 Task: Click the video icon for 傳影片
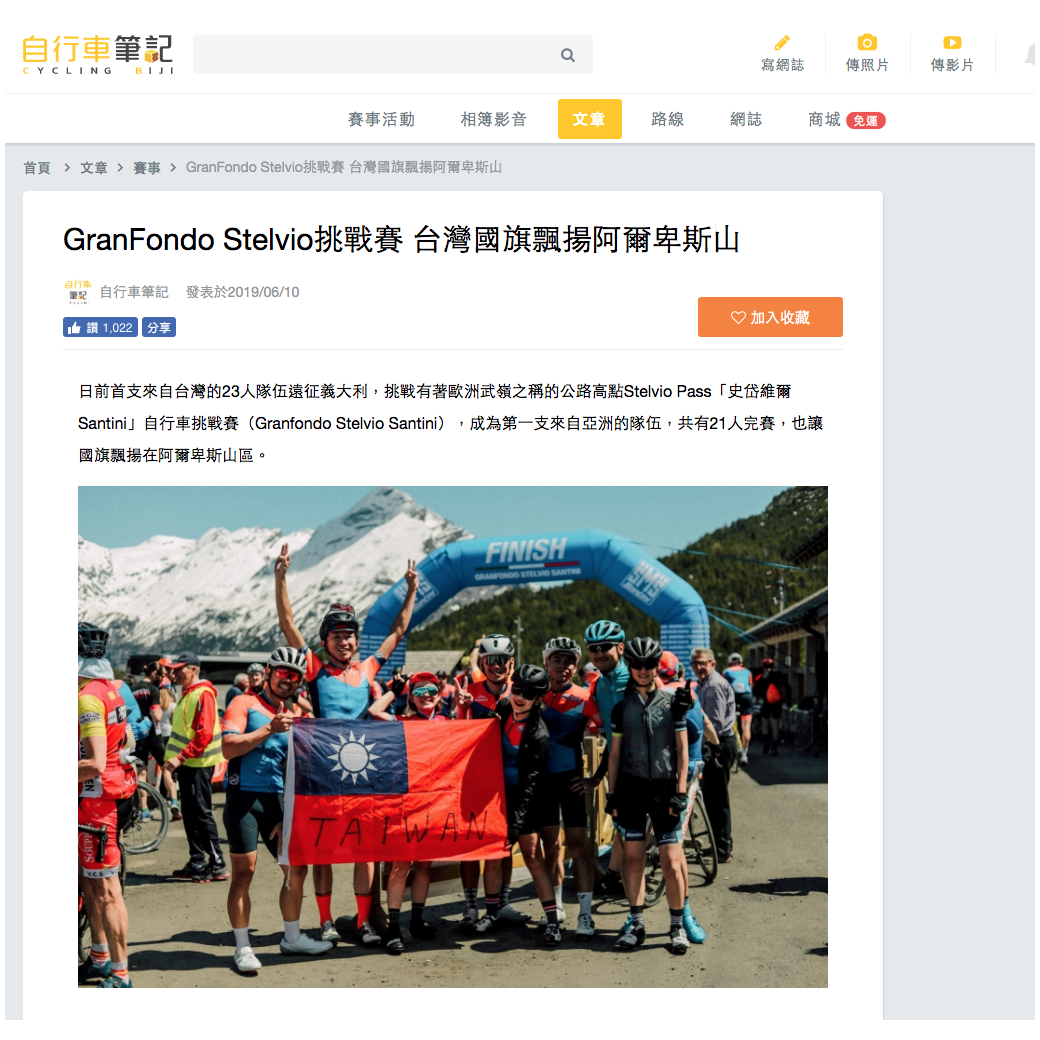click(952, 42)
